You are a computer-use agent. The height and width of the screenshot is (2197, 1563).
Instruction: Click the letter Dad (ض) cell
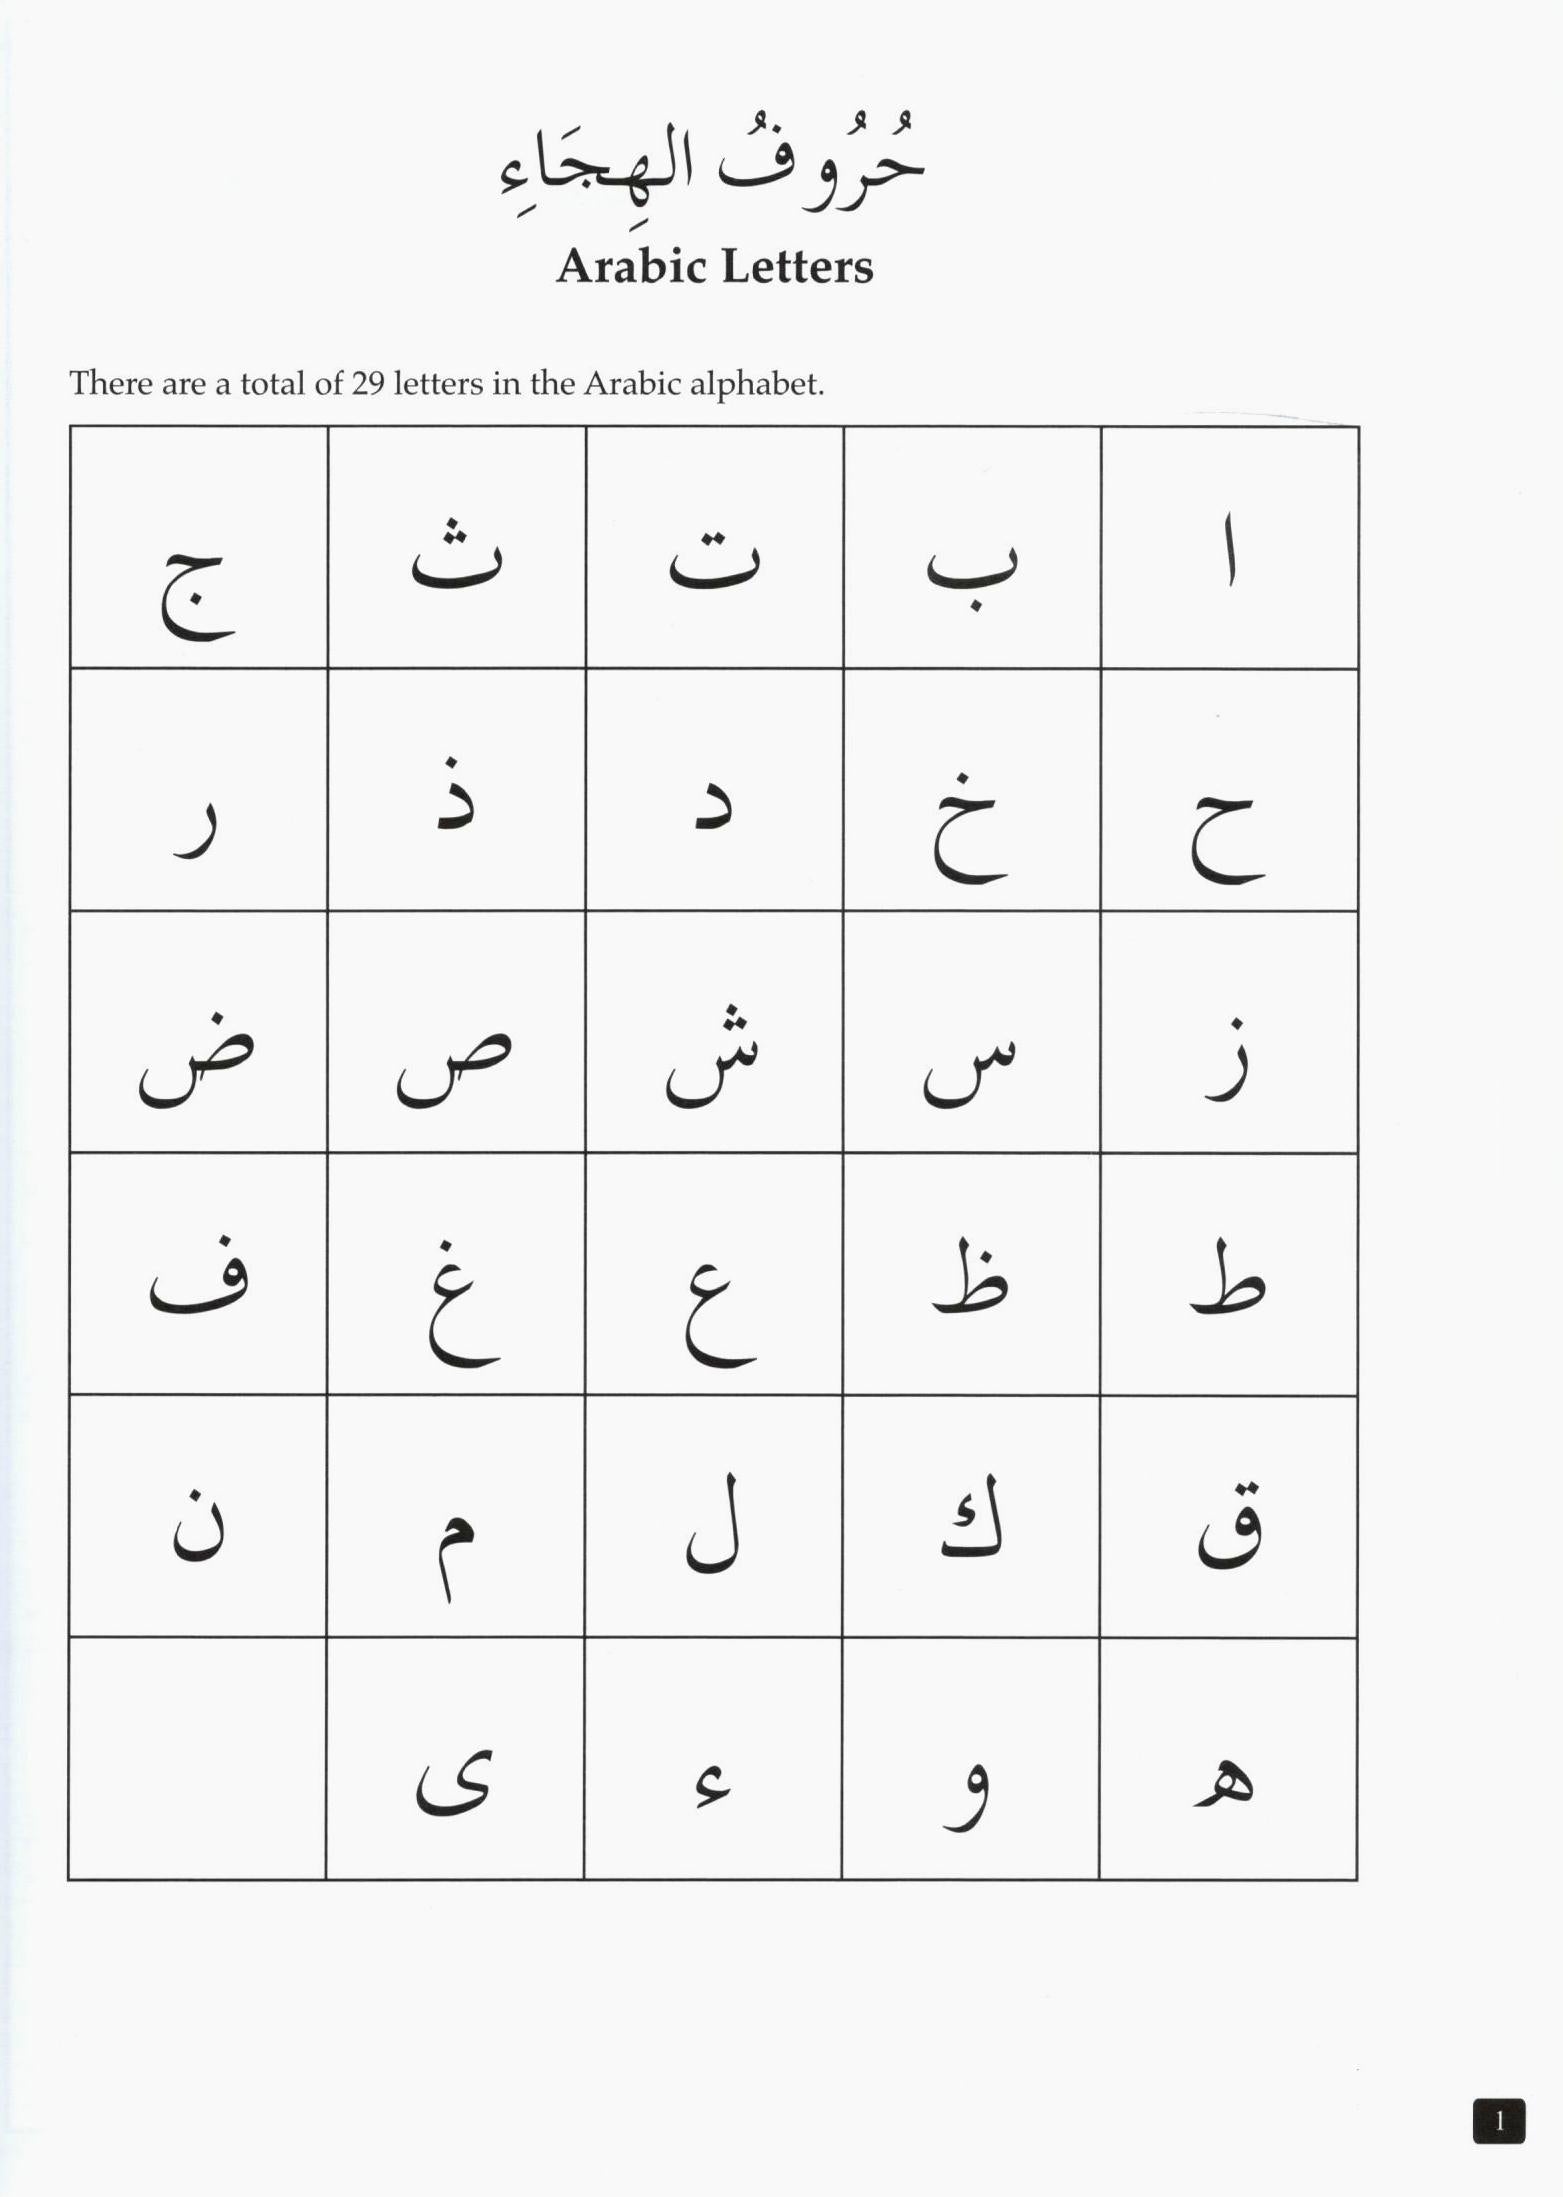[x=198, y=1032]
